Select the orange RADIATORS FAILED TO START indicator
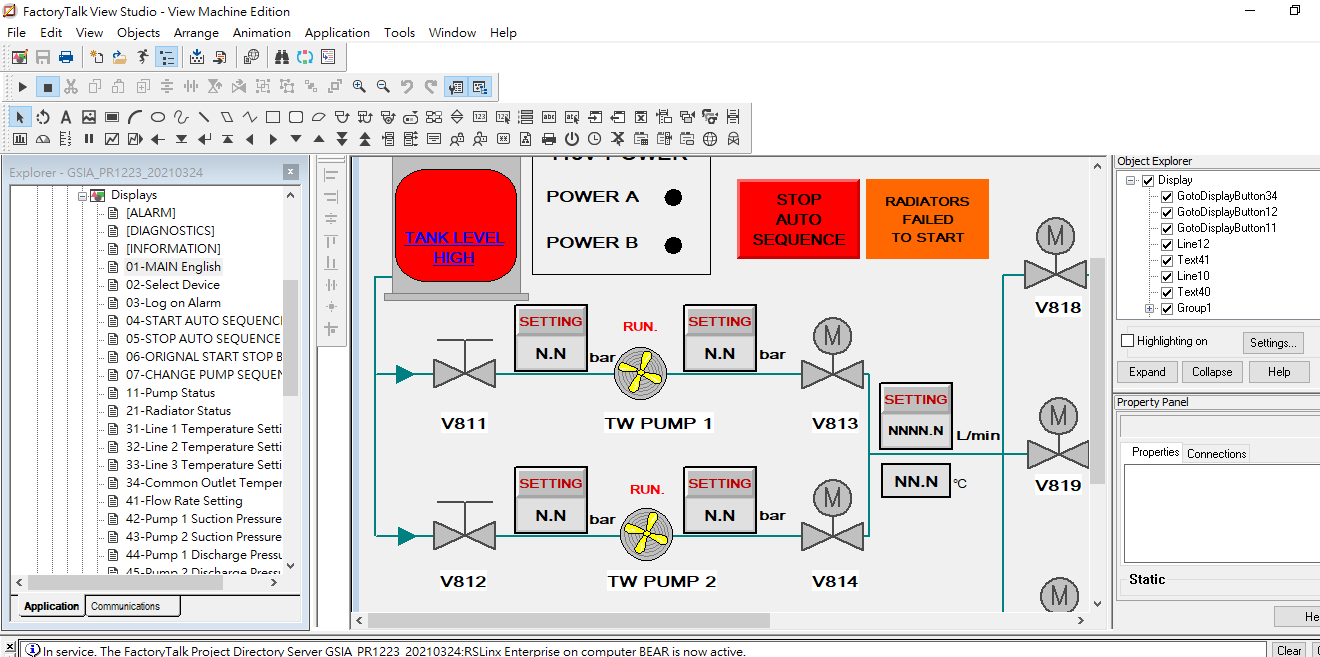This screenshot has width=1320, height=657. pos(927,219)
